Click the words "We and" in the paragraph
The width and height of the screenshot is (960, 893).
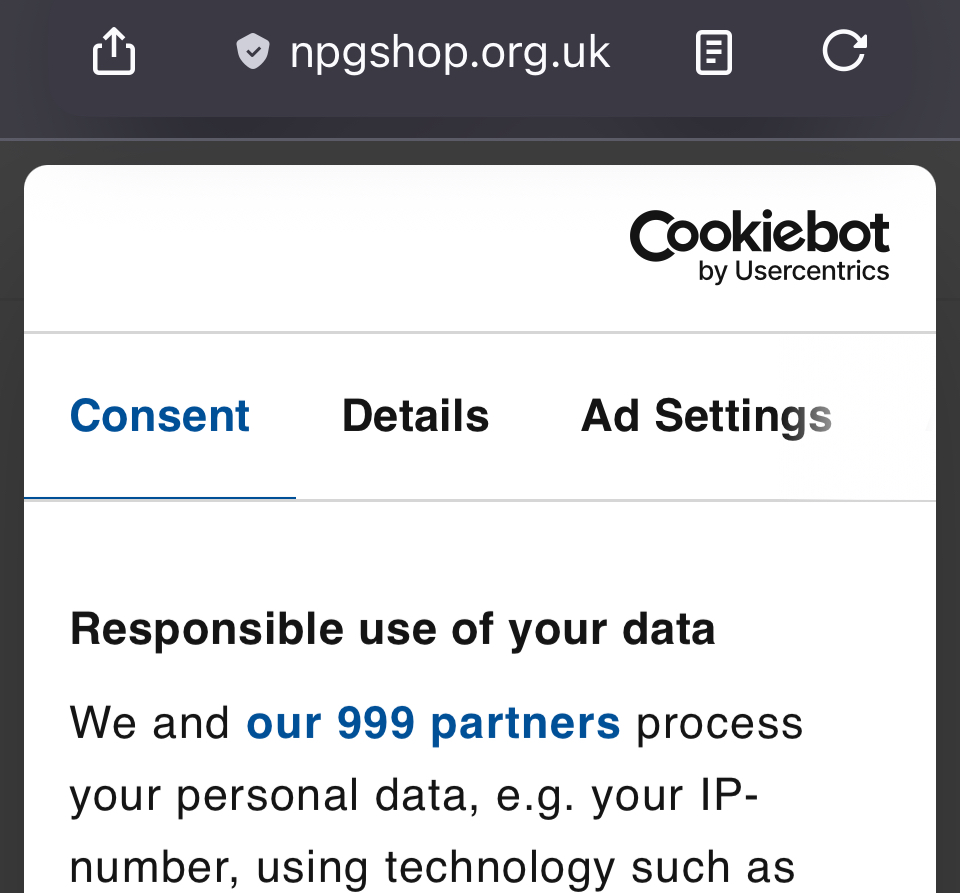[150, 723]
